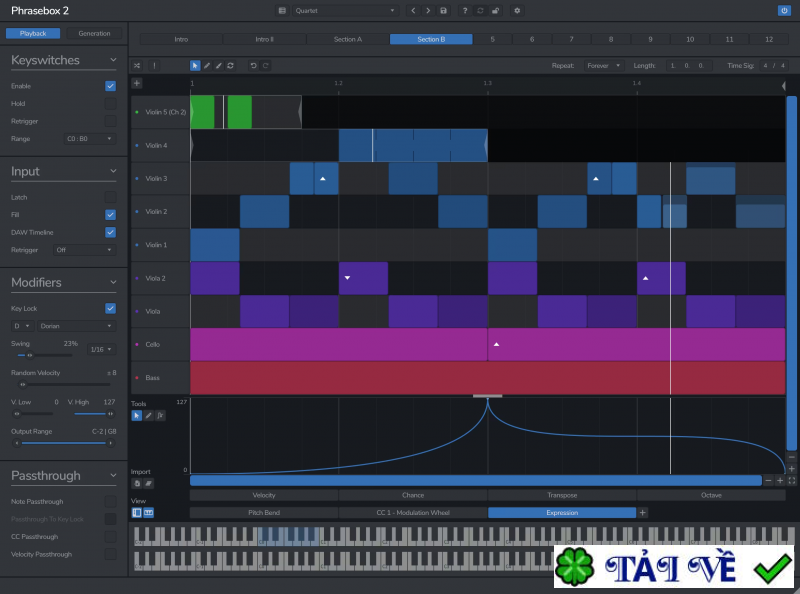Click the save preset disk icon
Screen dimensions: 800x594
pos(443,10)
